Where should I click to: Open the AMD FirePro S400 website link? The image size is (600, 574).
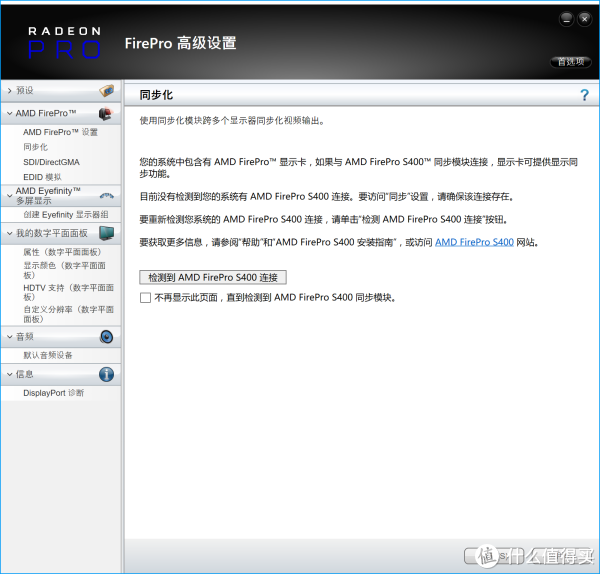coord(474,242)
